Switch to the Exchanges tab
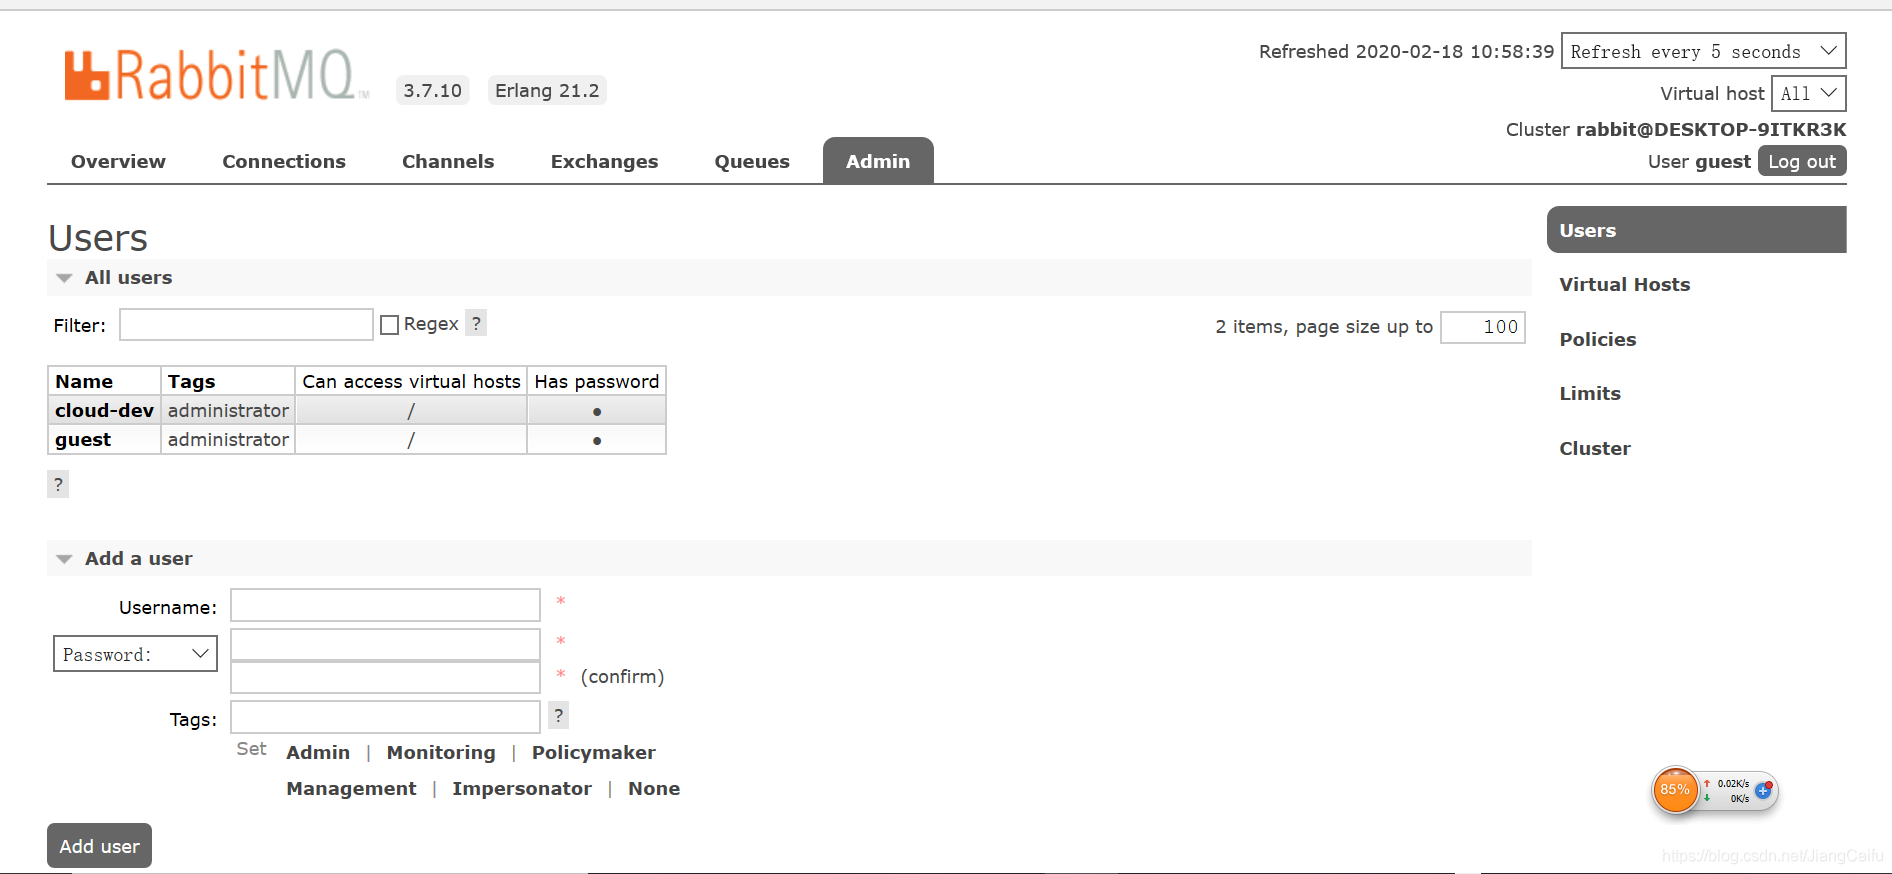This screenshot has width=1892, height=874. (x=604, y=161)
